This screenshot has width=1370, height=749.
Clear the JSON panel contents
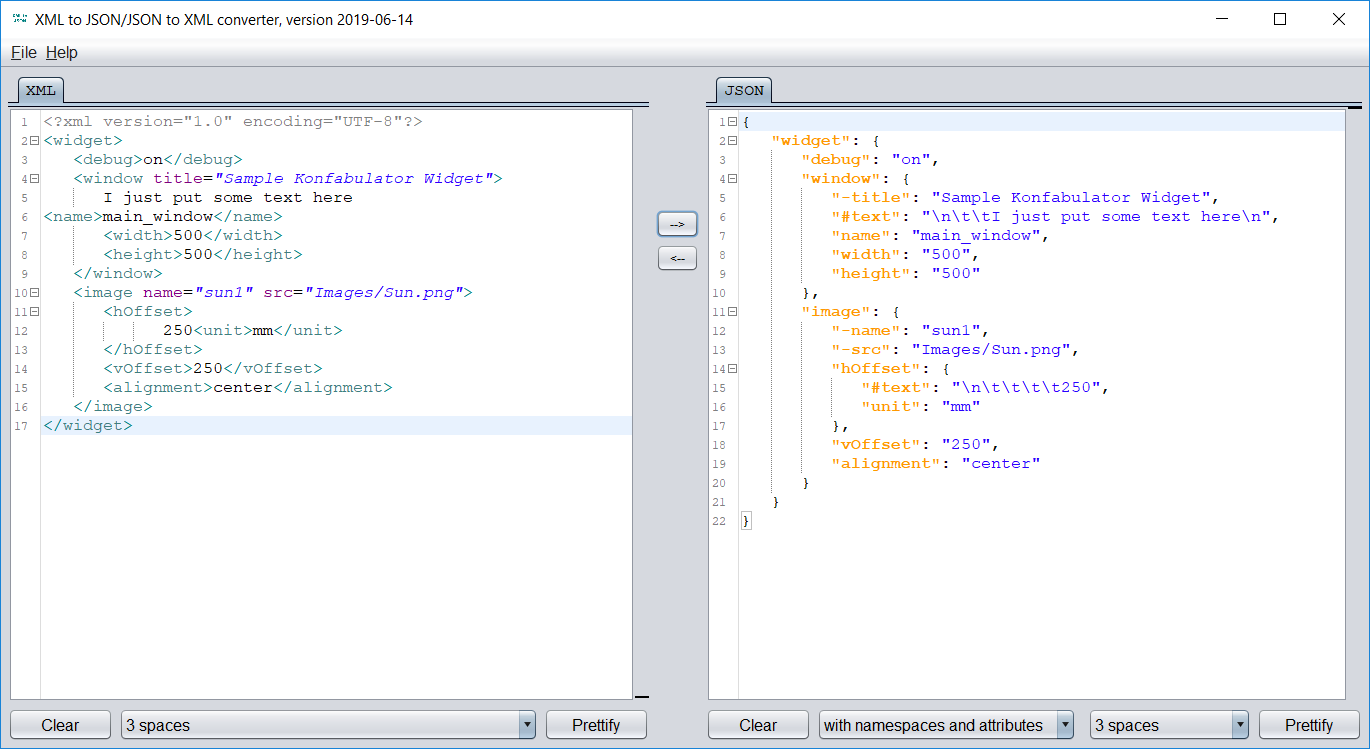point(758,725)
